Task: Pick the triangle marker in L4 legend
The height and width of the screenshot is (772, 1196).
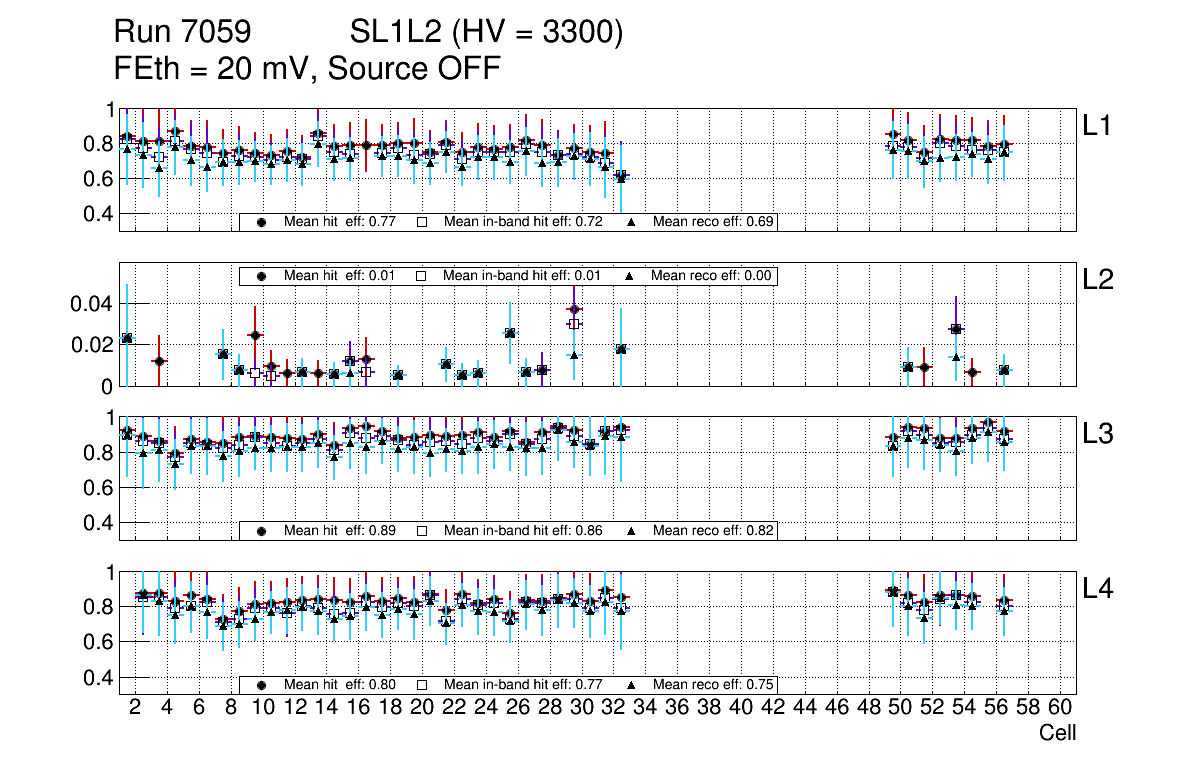Action: tap(632, 685)
